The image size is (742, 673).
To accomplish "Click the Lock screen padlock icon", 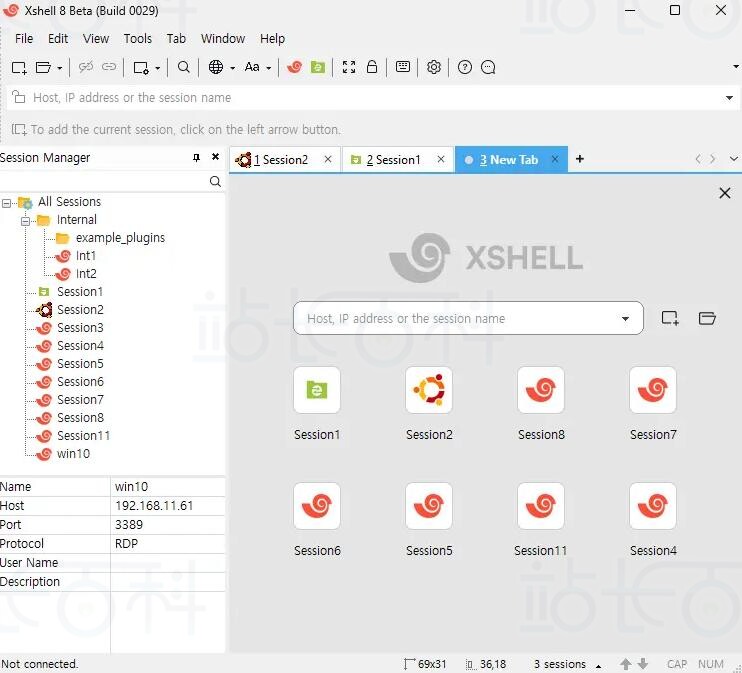I will pyautogui.click(x=372, y=67).
